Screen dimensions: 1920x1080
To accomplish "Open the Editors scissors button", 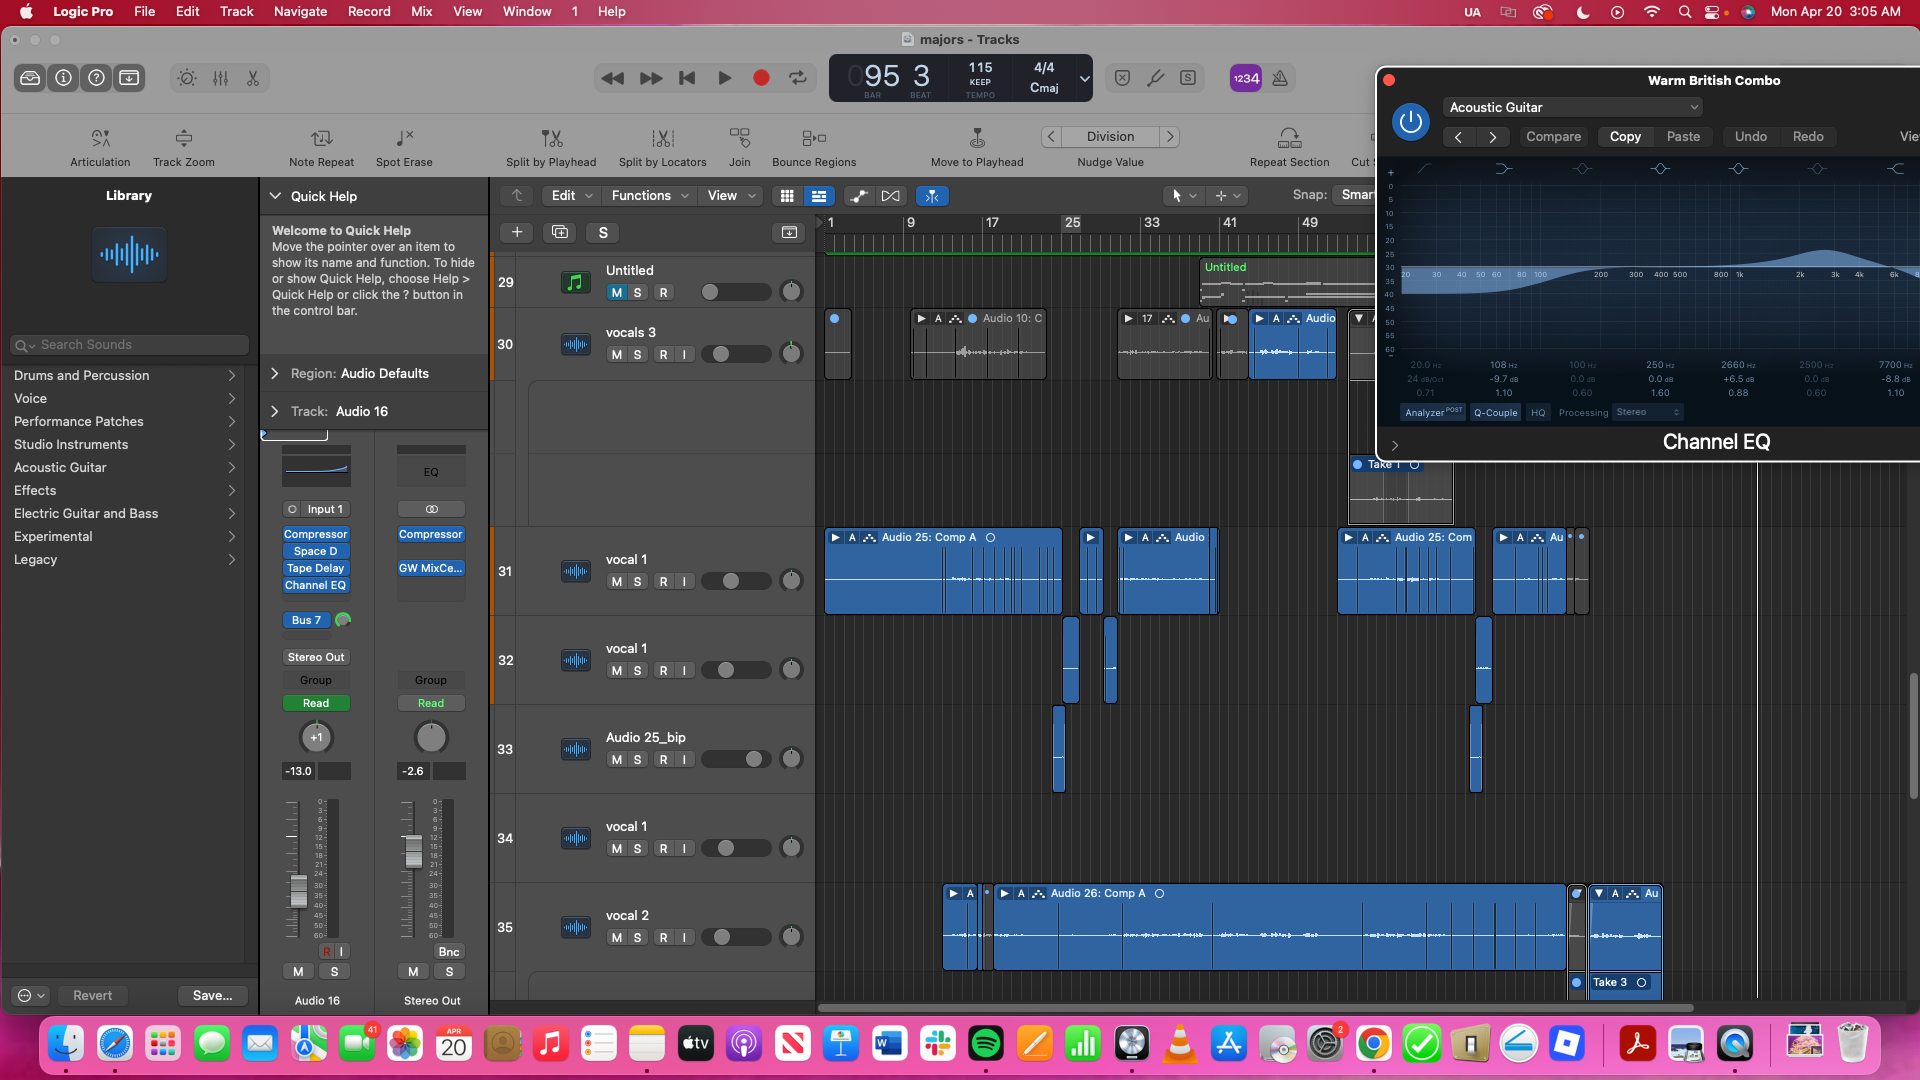I will tap(253, 78).
